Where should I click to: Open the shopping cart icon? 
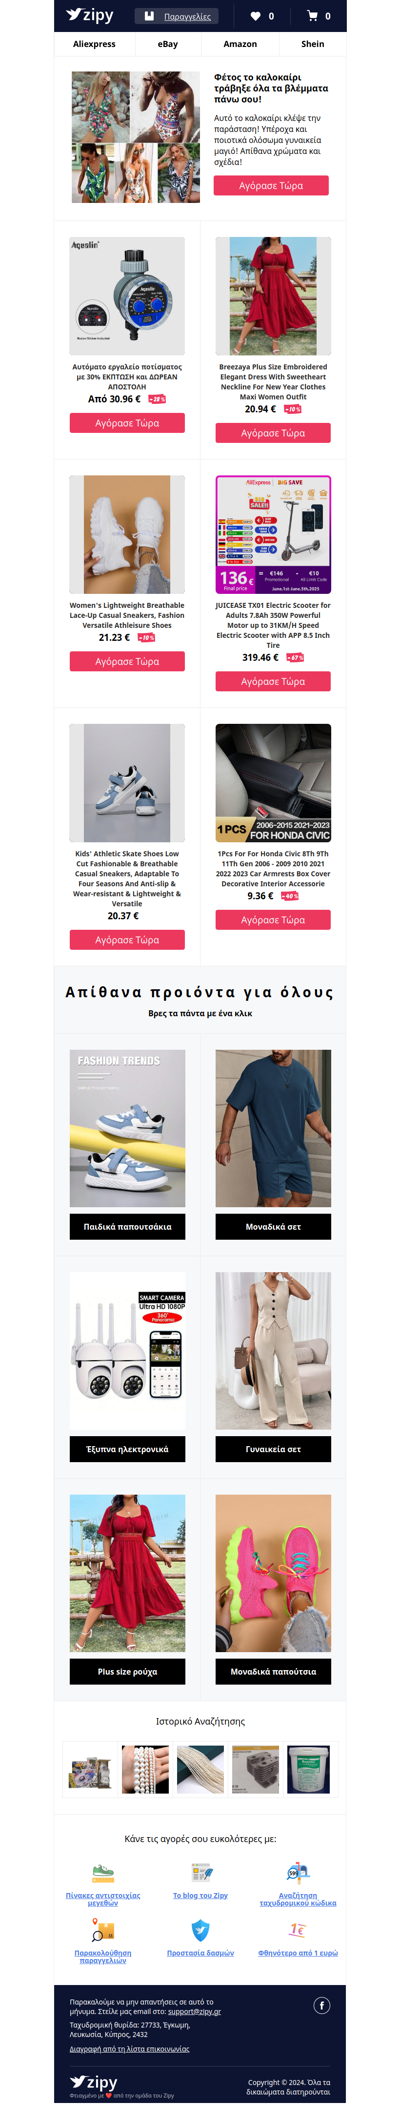click(312, 16)
